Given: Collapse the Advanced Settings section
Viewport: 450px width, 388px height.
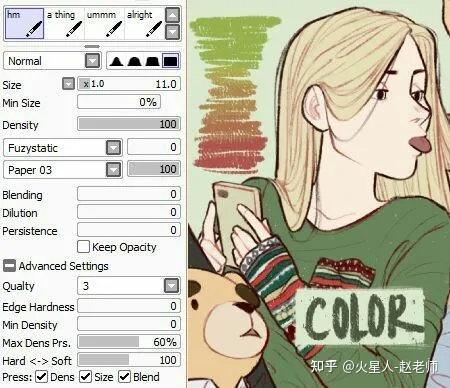Looking at the screenshot, I should (x=9, y=266).
